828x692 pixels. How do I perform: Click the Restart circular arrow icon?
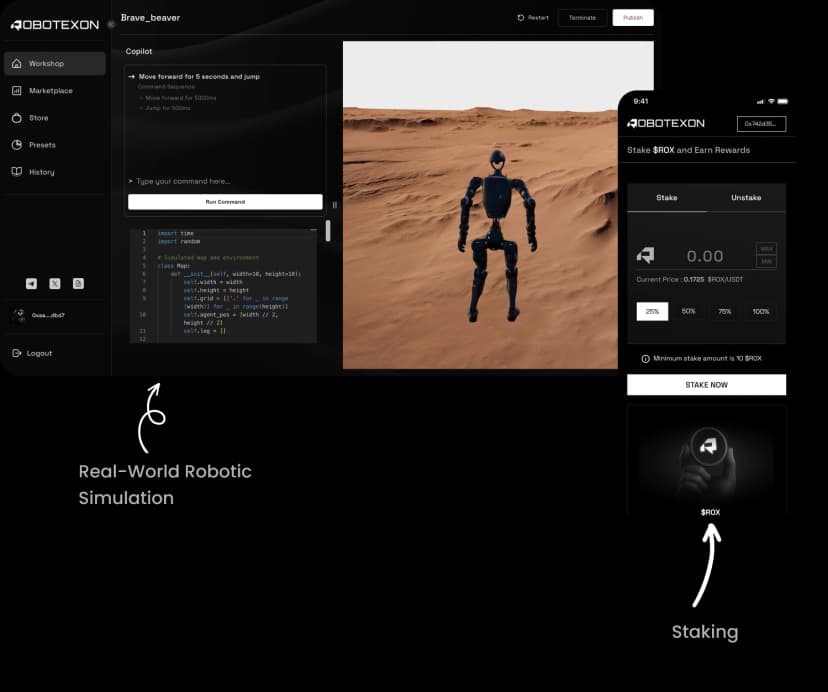[521, 18]
